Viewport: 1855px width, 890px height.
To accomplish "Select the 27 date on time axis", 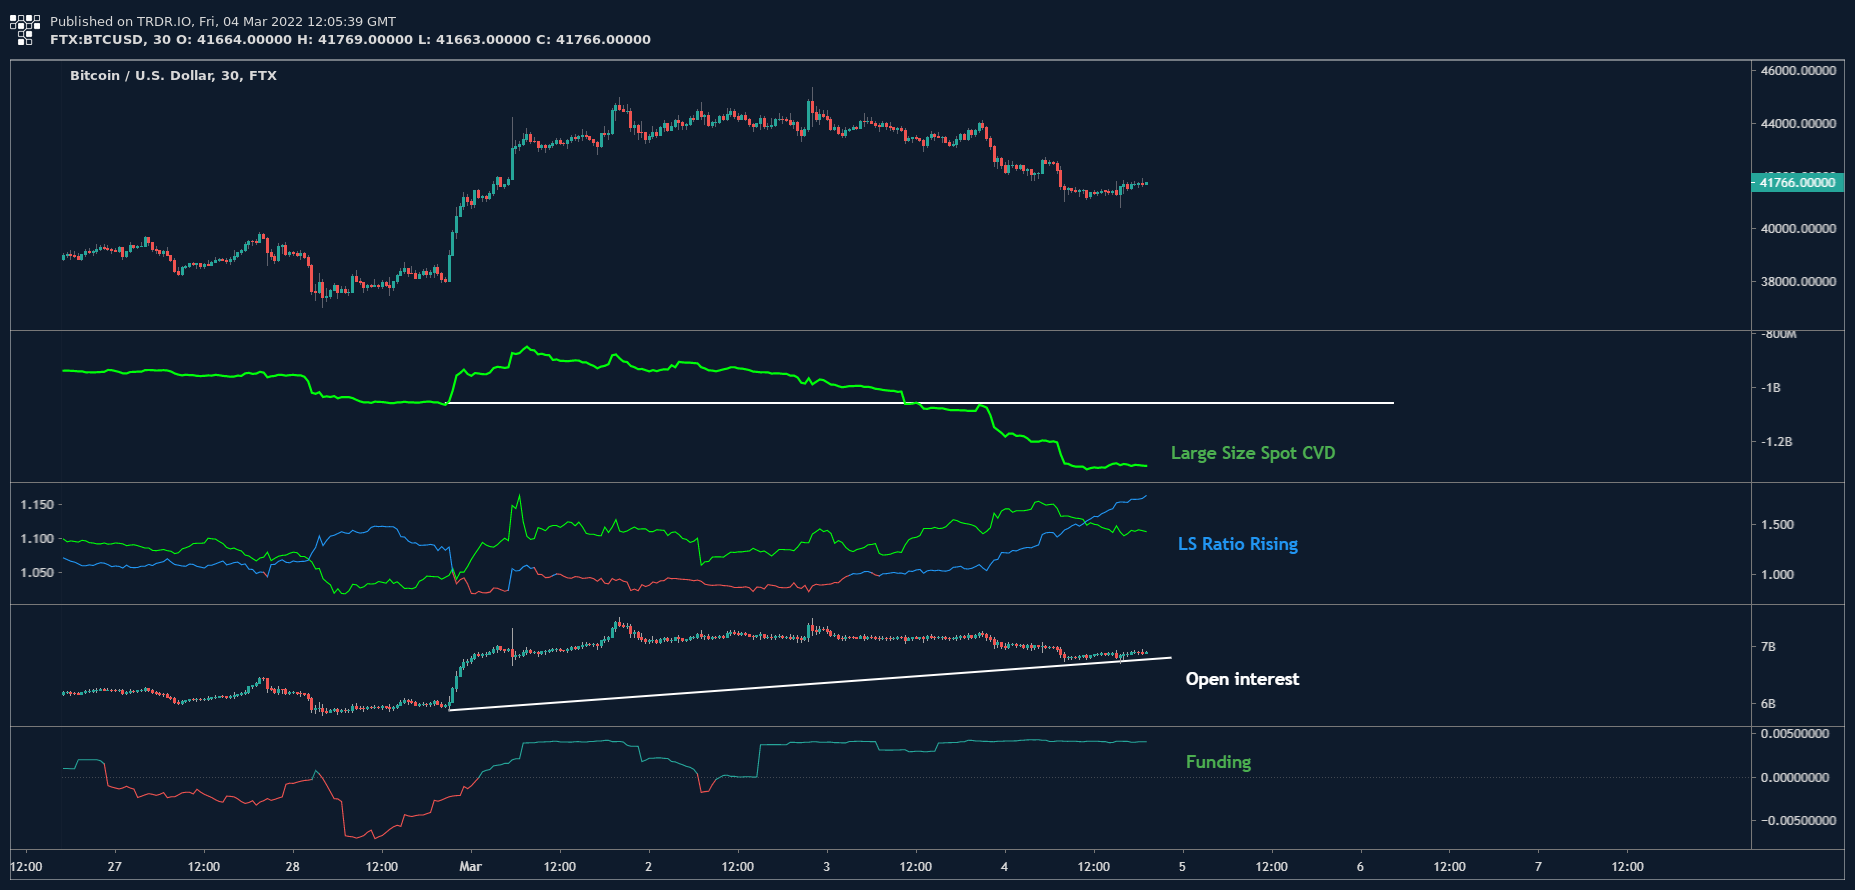I will 115,867.
